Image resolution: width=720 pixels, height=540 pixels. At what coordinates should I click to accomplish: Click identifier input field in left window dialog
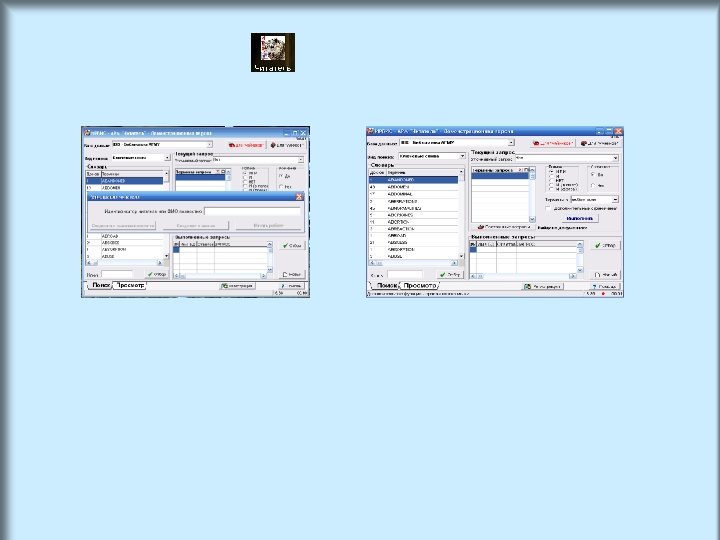(x=252, y=211)
